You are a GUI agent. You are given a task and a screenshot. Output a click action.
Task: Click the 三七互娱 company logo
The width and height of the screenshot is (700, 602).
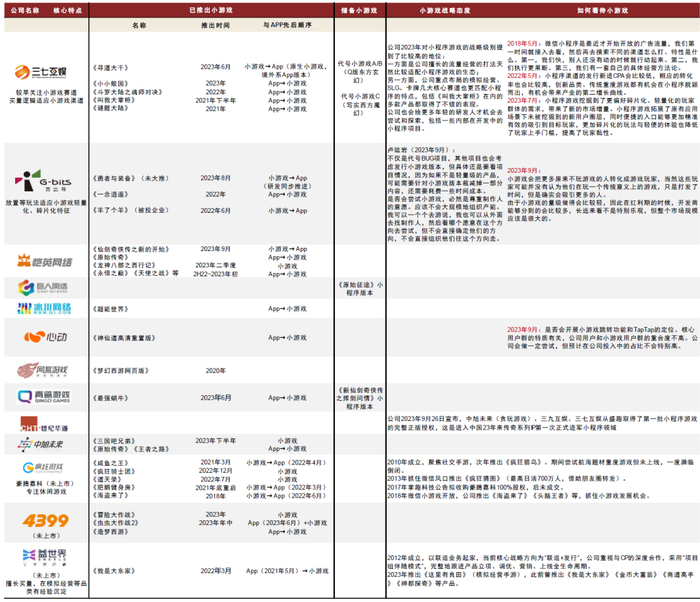(x=41, y=71)
